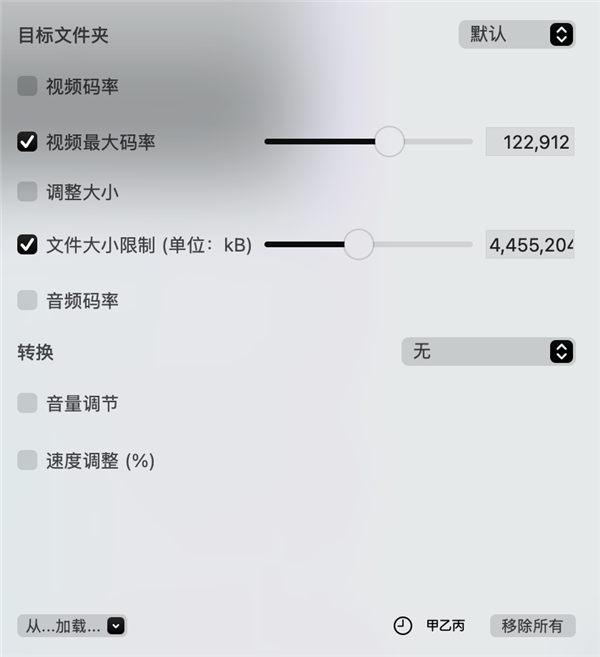Click the clock history icon
The image size is (600, 657).
click(402, 626)
